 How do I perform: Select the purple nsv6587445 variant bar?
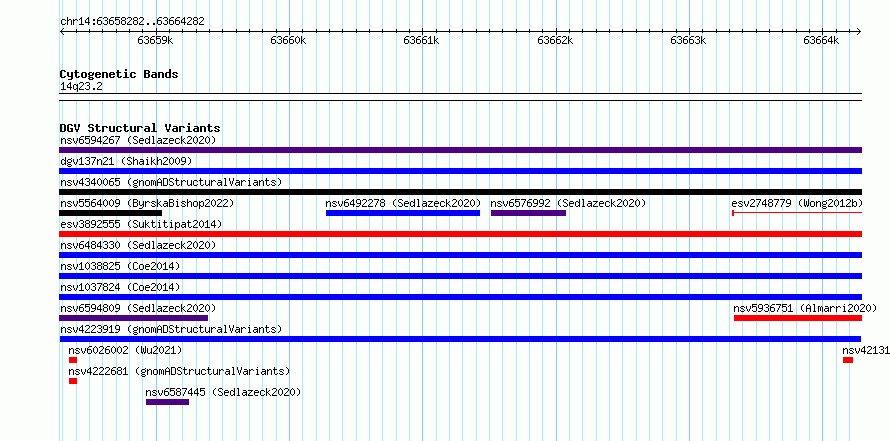click(x=167, y=402)
